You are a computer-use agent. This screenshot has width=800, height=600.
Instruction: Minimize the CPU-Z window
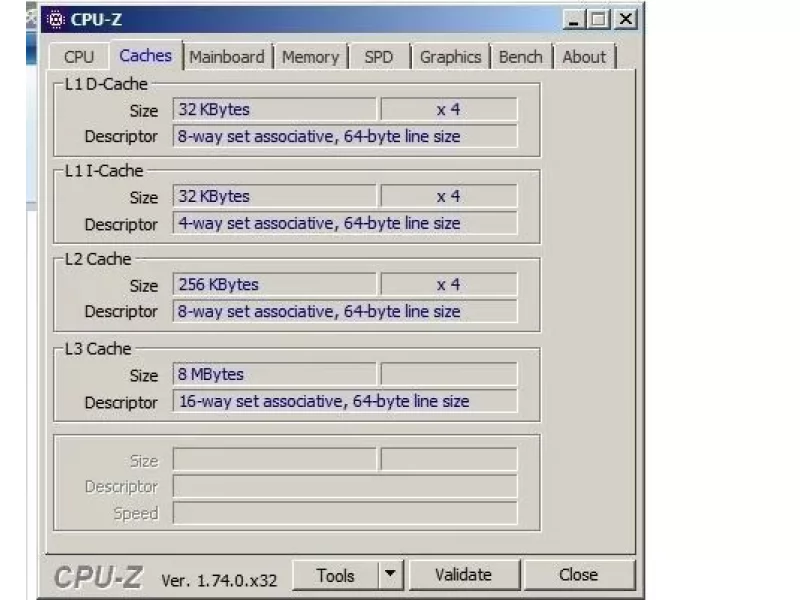click(574, 19)
